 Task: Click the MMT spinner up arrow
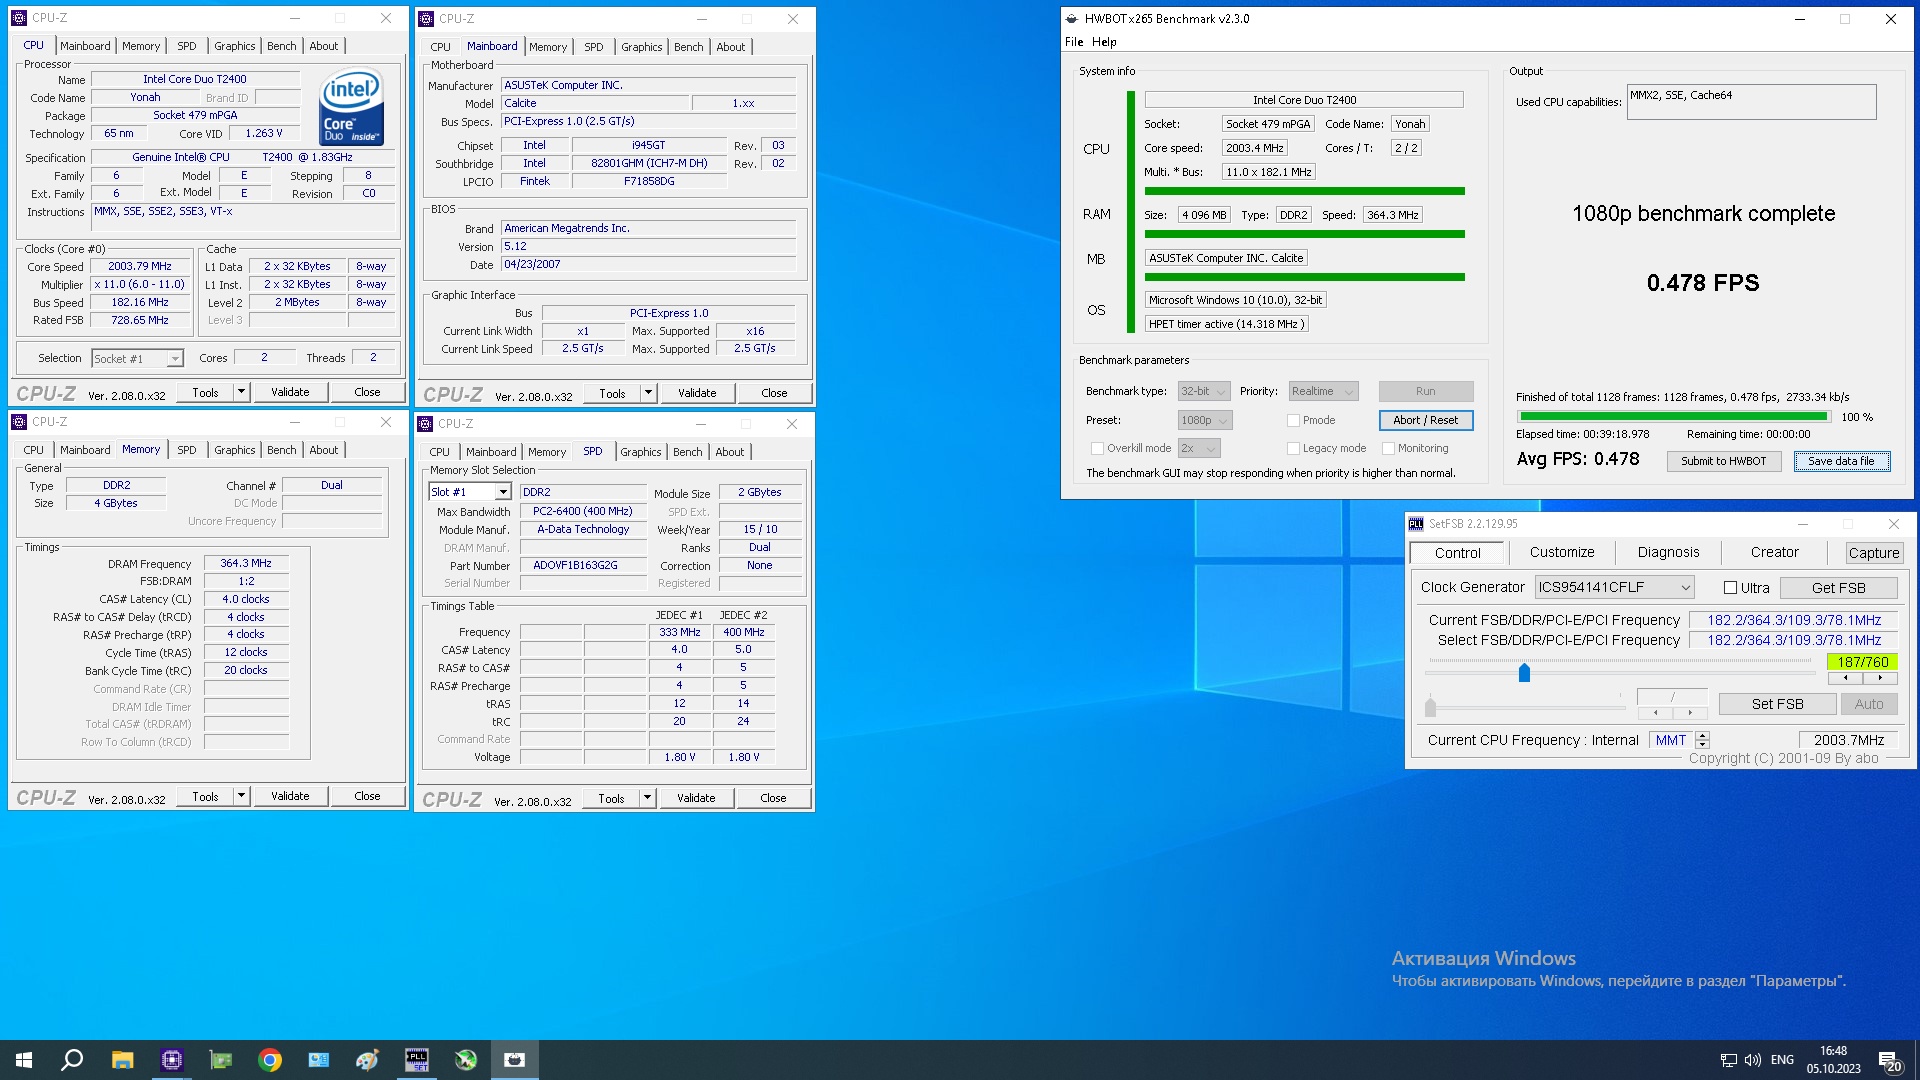(x=1702, y=736)
